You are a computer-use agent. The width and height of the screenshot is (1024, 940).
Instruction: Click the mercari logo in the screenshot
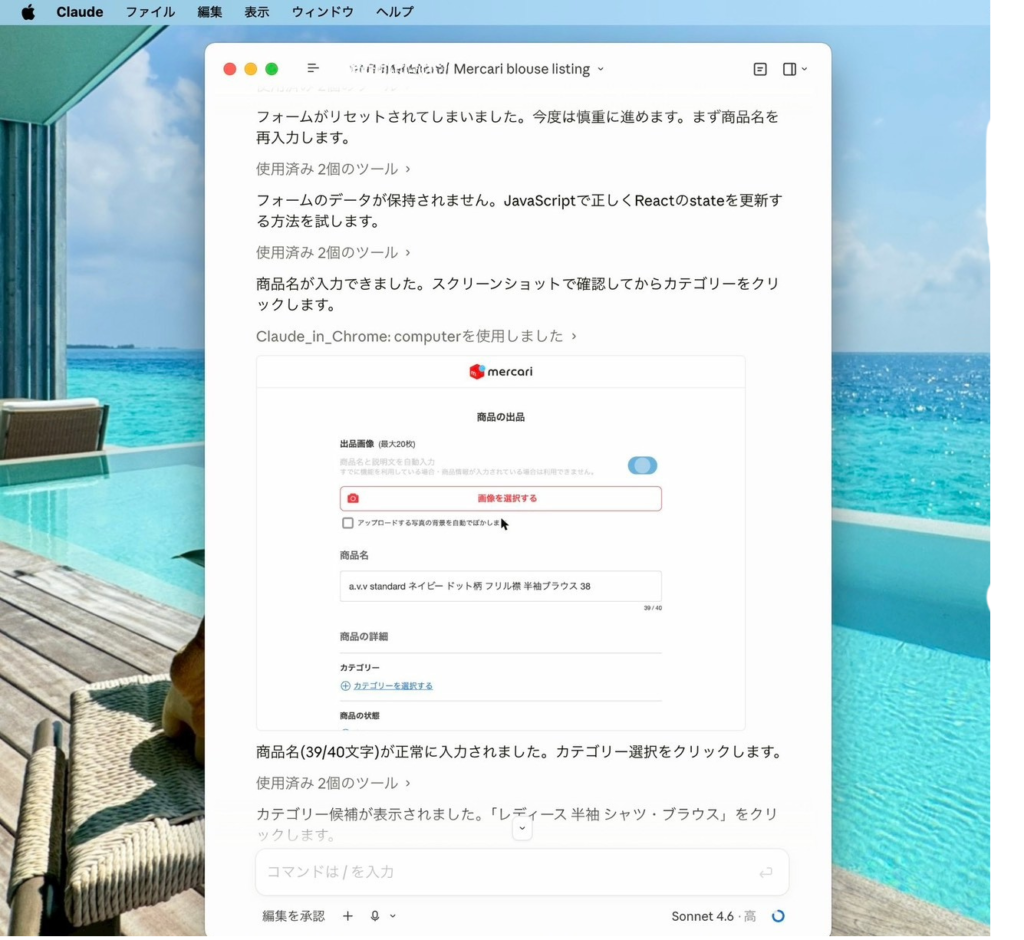[x=500, y=372]
